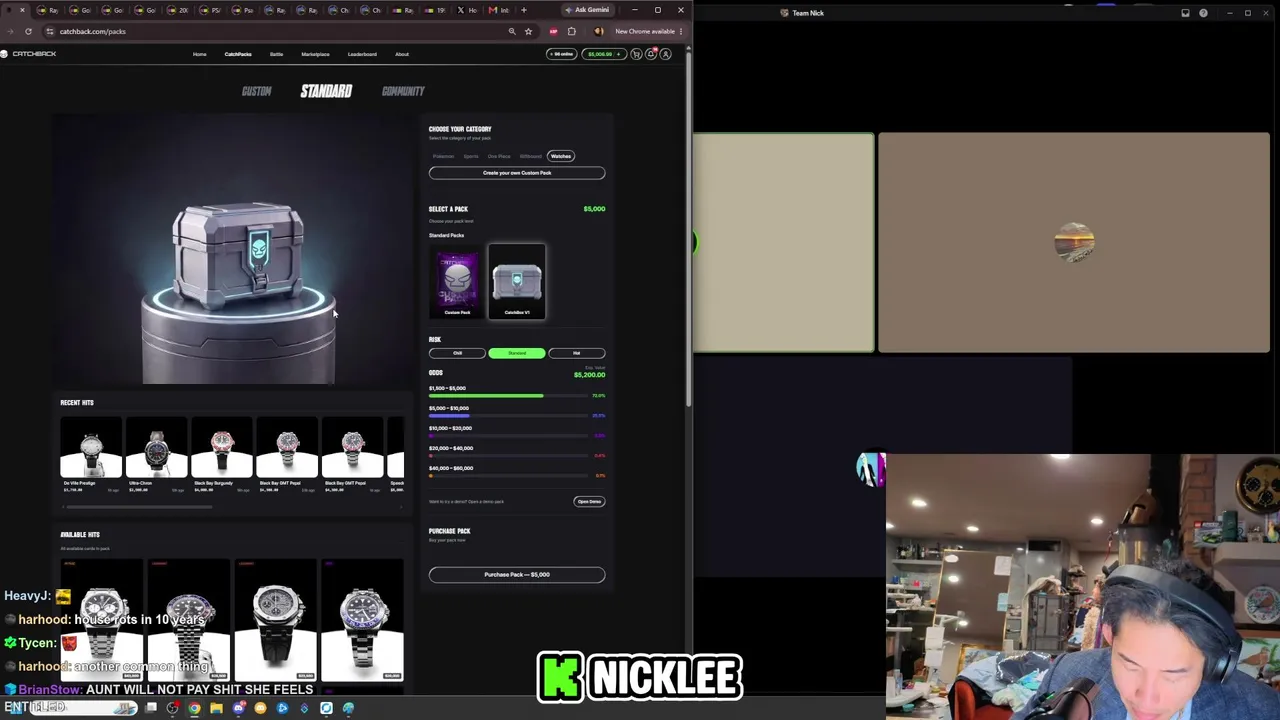
Task: Open Chrome zoom magnifier icon in address bar
Action: point(512,31)
